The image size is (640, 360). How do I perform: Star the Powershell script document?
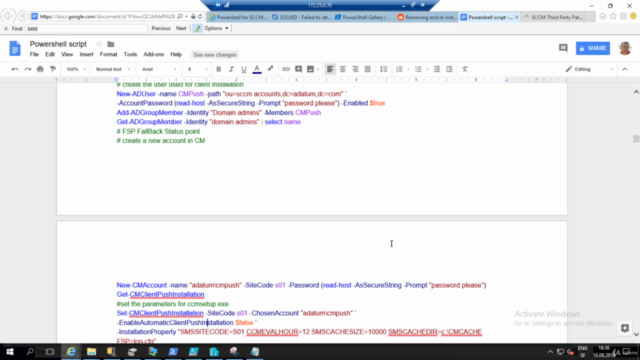tap(99, 44)
